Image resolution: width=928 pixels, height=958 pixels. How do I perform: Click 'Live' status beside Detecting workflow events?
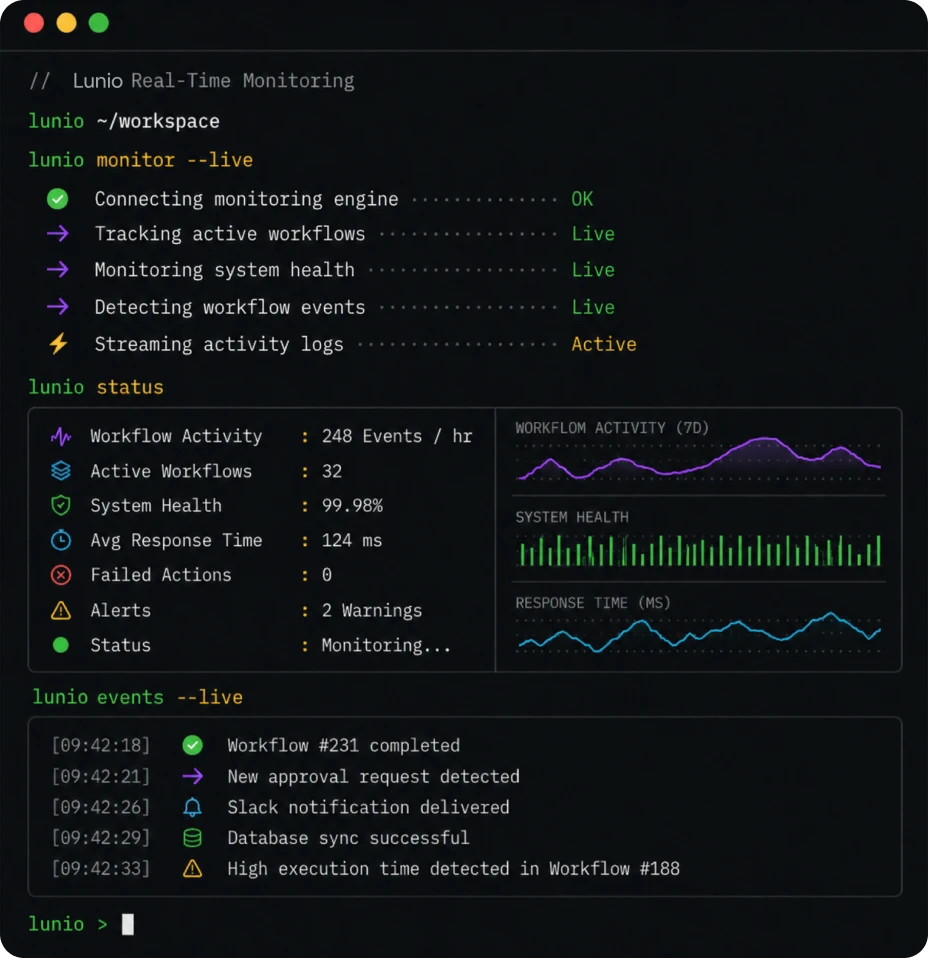click(593, 307)
